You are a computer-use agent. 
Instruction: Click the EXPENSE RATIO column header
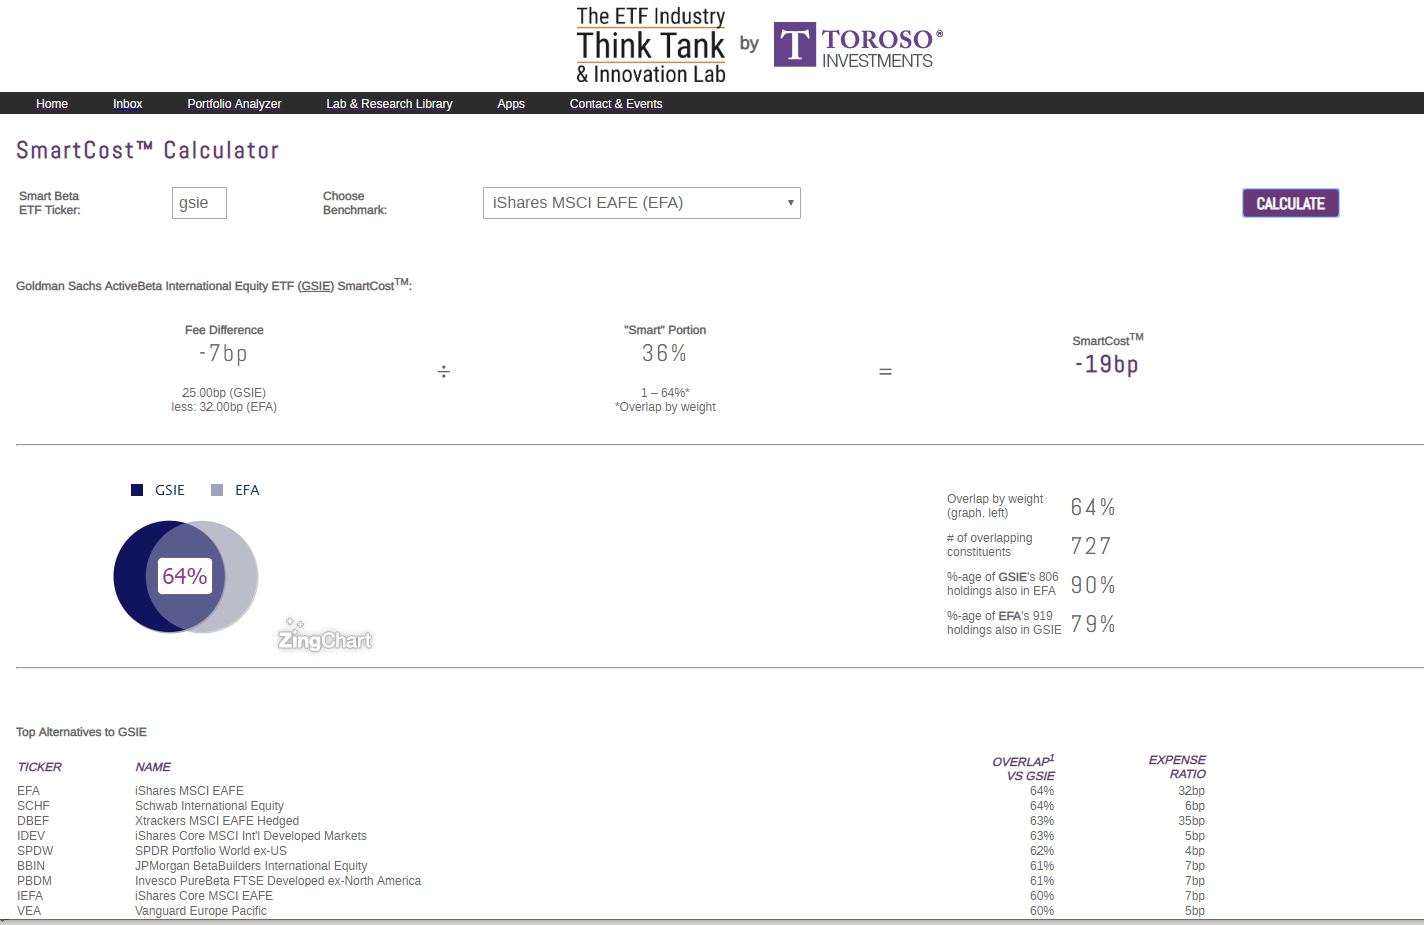coord(1177,767)
